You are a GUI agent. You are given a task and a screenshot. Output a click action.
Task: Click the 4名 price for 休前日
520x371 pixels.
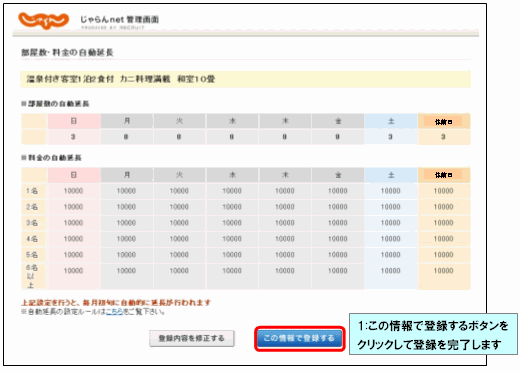click(x=443, y=239)
